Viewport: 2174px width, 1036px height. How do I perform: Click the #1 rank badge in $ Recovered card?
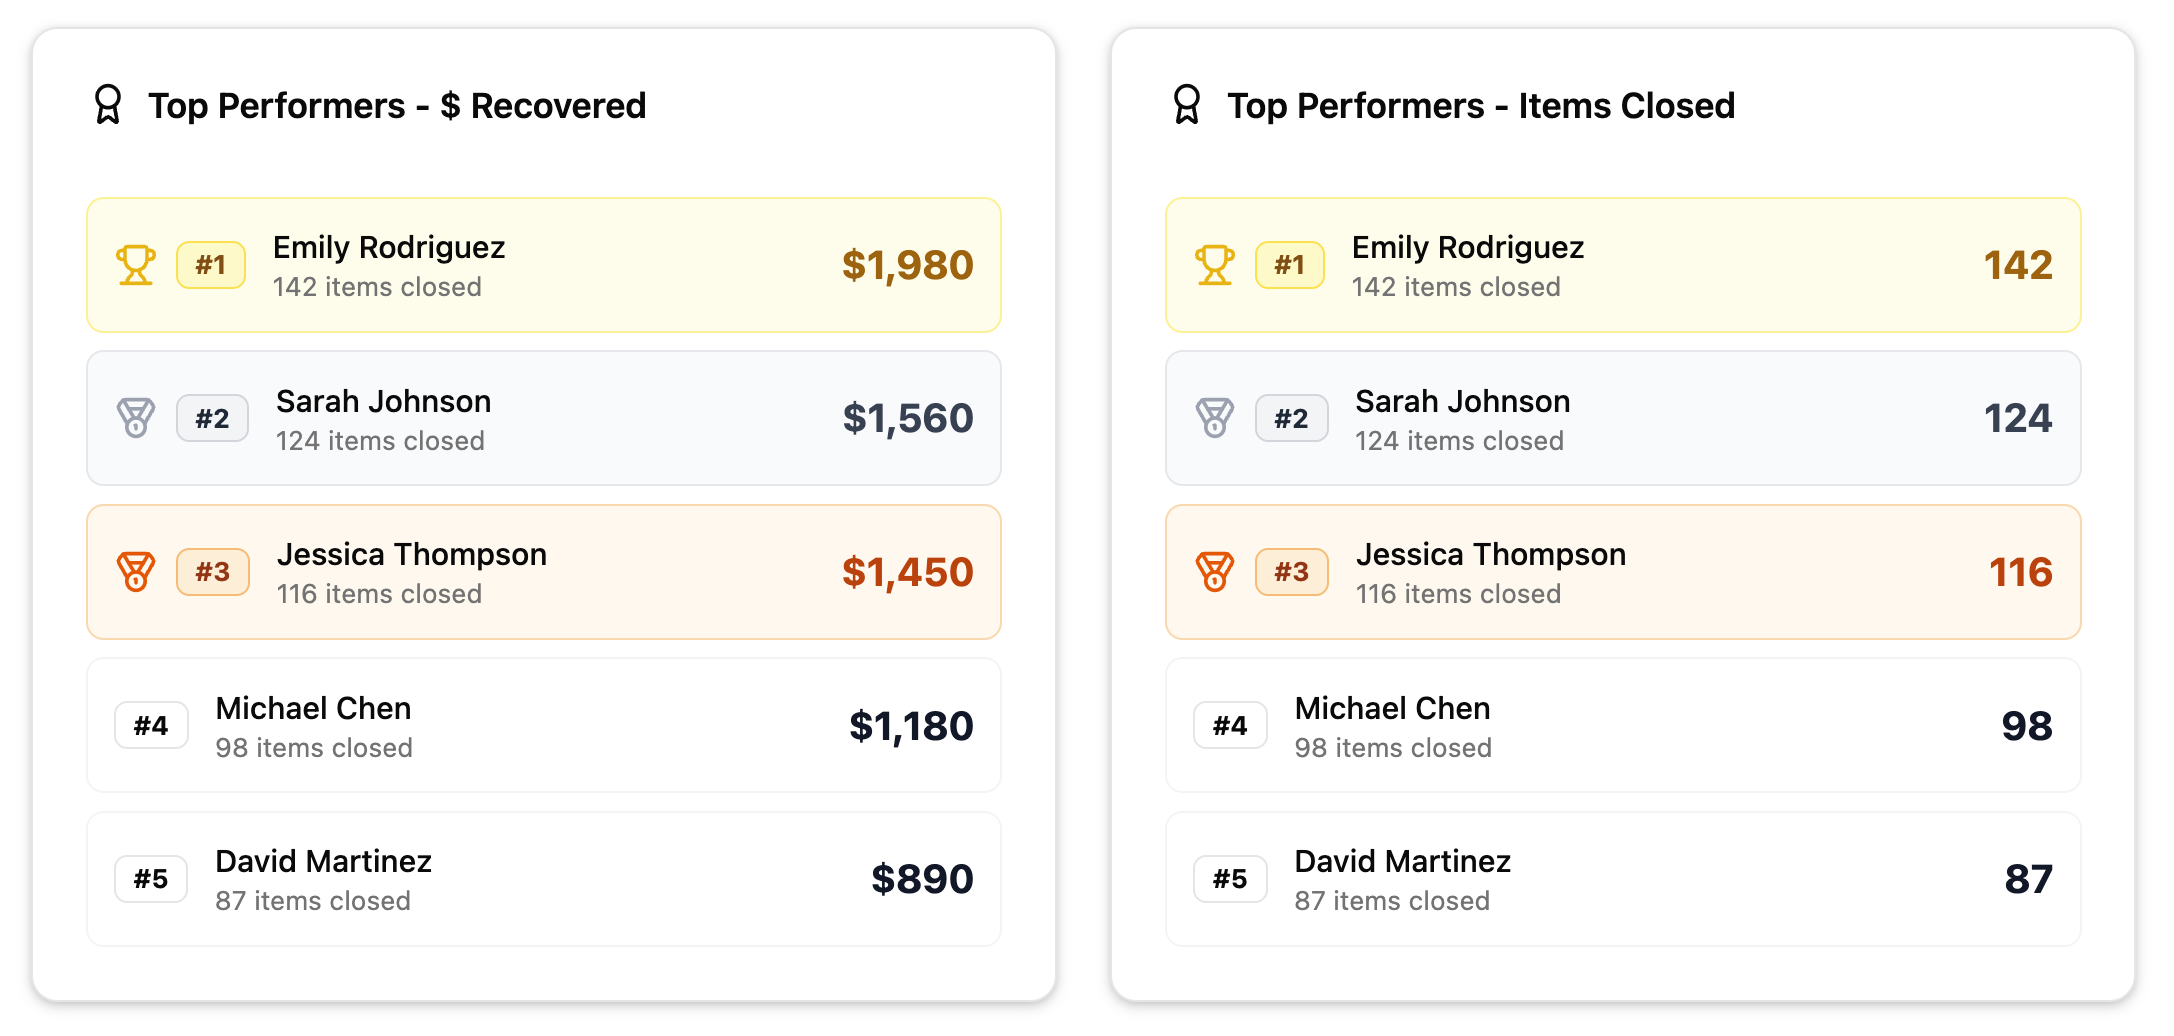pos(211,265)
